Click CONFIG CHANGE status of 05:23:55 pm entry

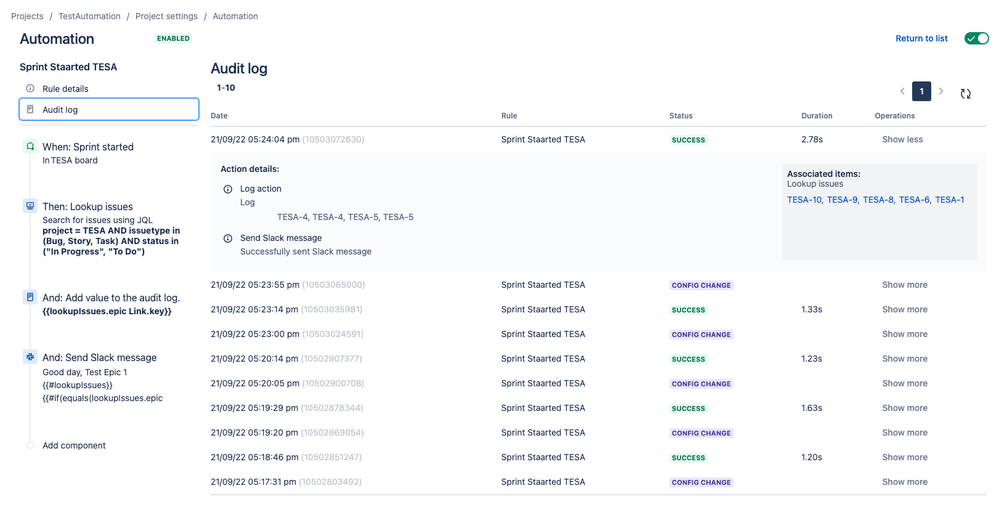701,285
